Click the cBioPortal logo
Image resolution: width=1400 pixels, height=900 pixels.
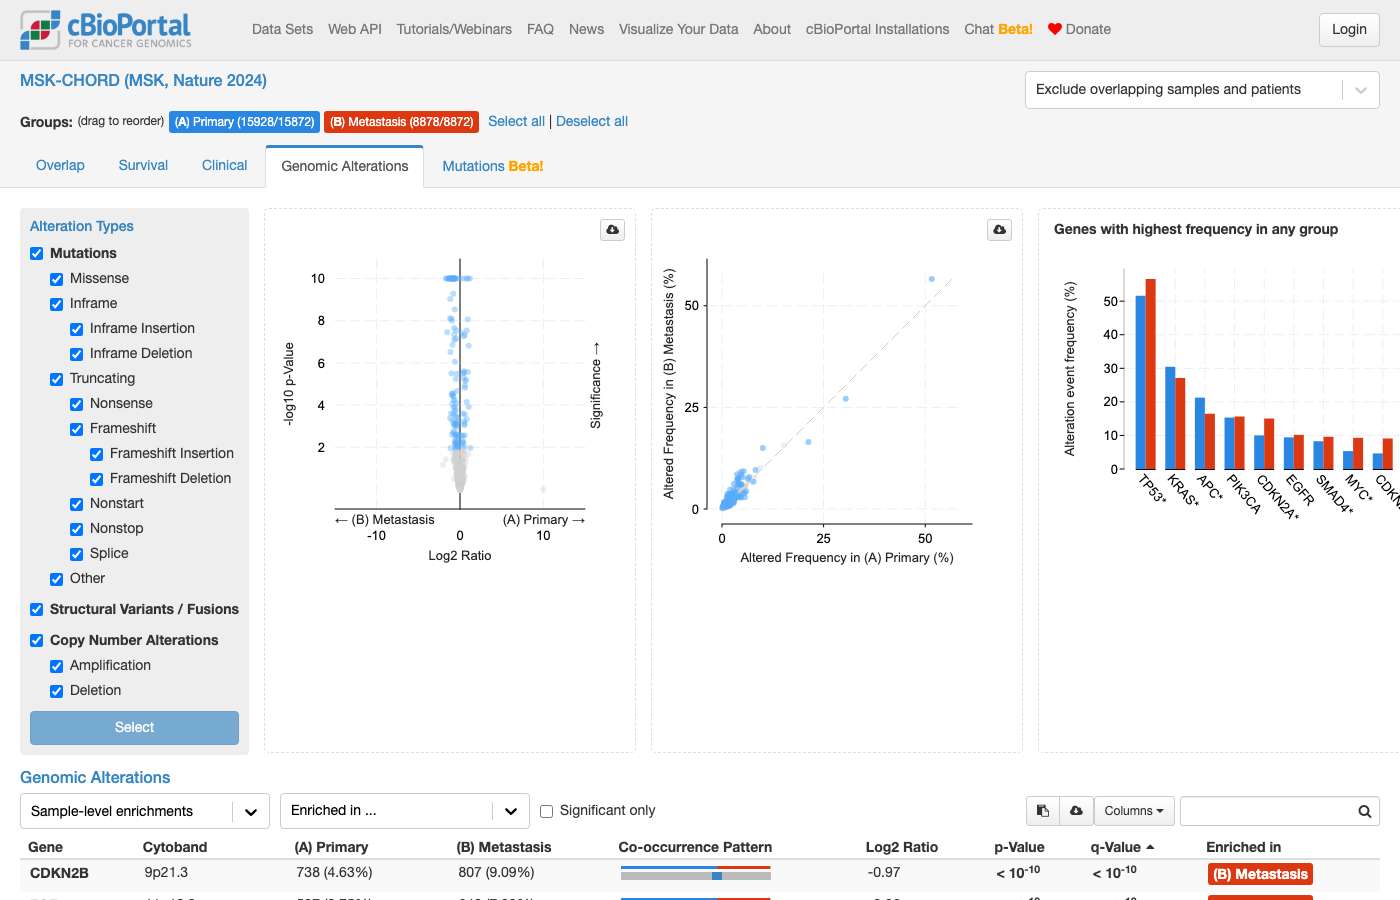[x=106, y=30]
